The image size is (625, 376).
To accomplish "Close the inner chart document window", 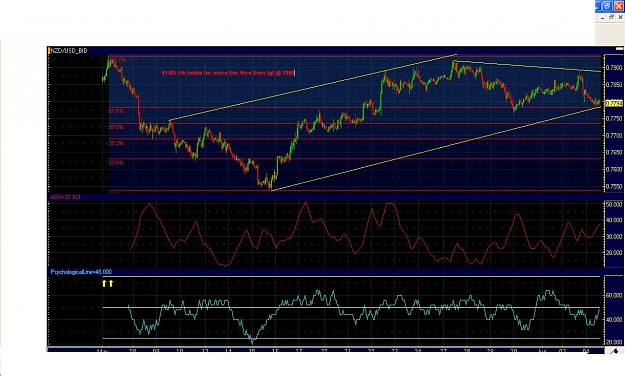I will coord(621,17).
